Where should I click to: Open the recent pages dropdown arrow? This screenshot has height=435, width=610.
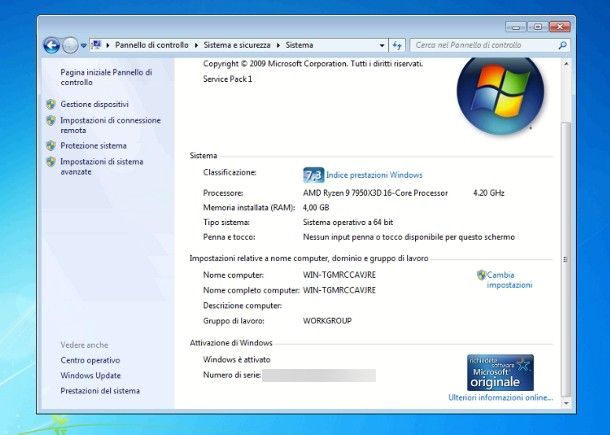point(83,46)
